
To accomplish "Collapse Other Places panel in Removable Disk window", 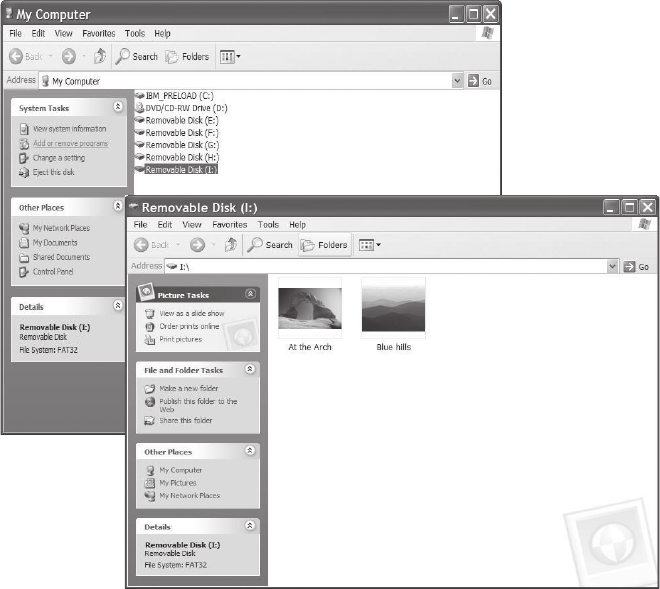I will point(250,450).
